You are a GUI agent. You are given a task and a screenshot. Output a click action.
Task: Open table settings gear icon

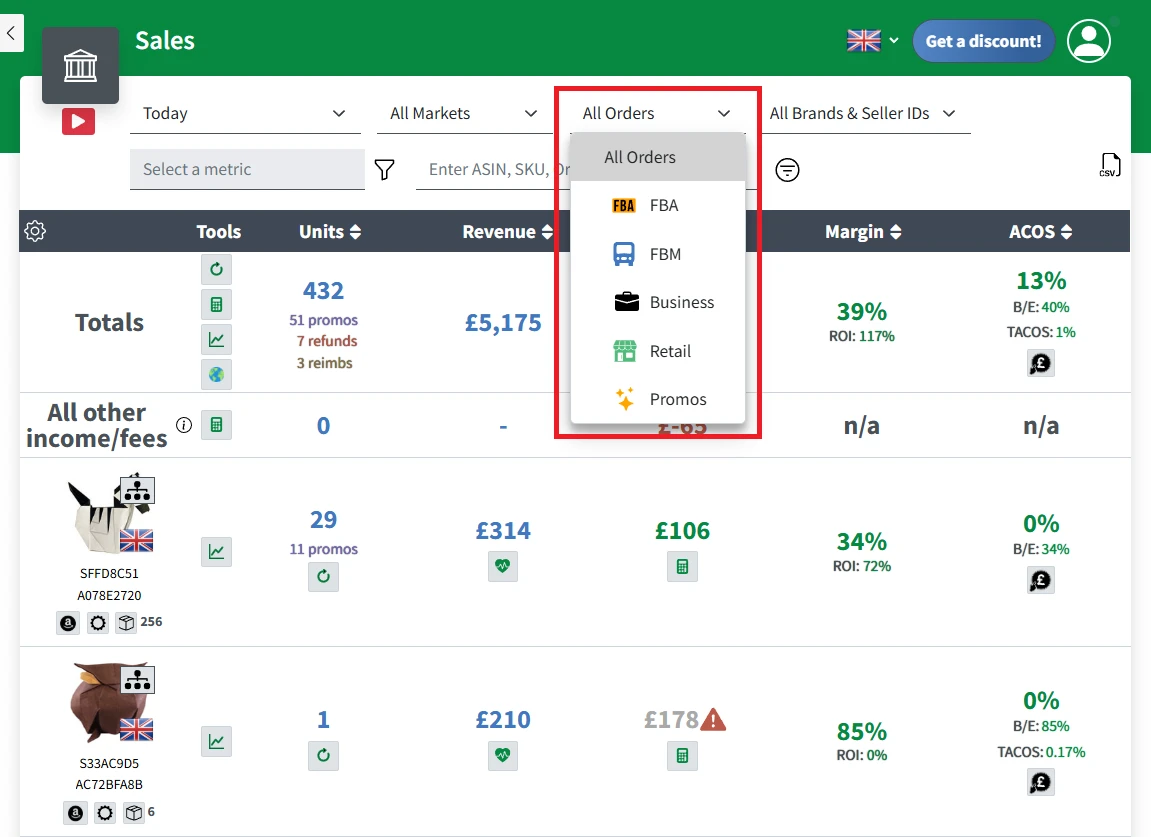pos(35,231)
